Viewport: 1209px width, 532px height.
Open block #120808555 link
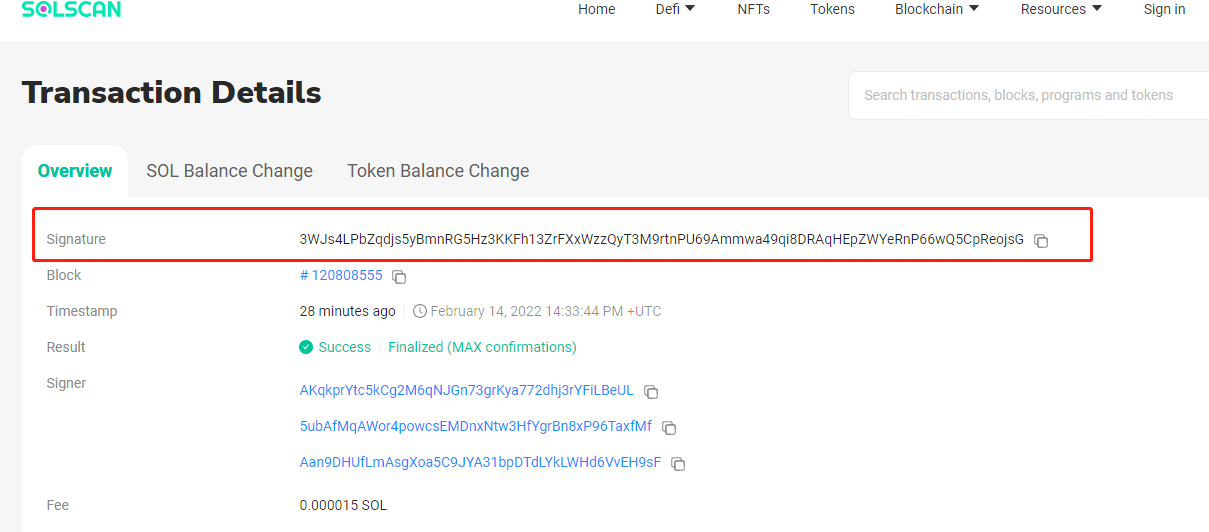point(341,275)
